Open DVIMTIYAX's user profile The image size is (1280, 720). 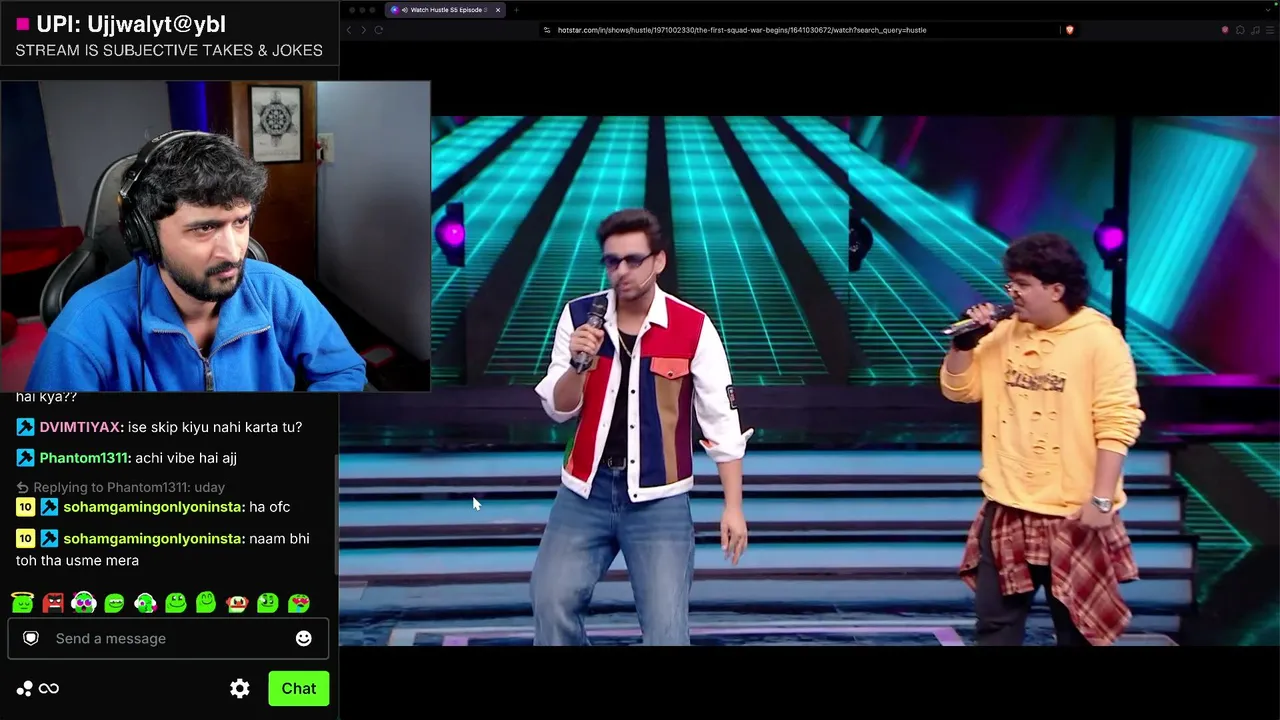tap(81, 427)
